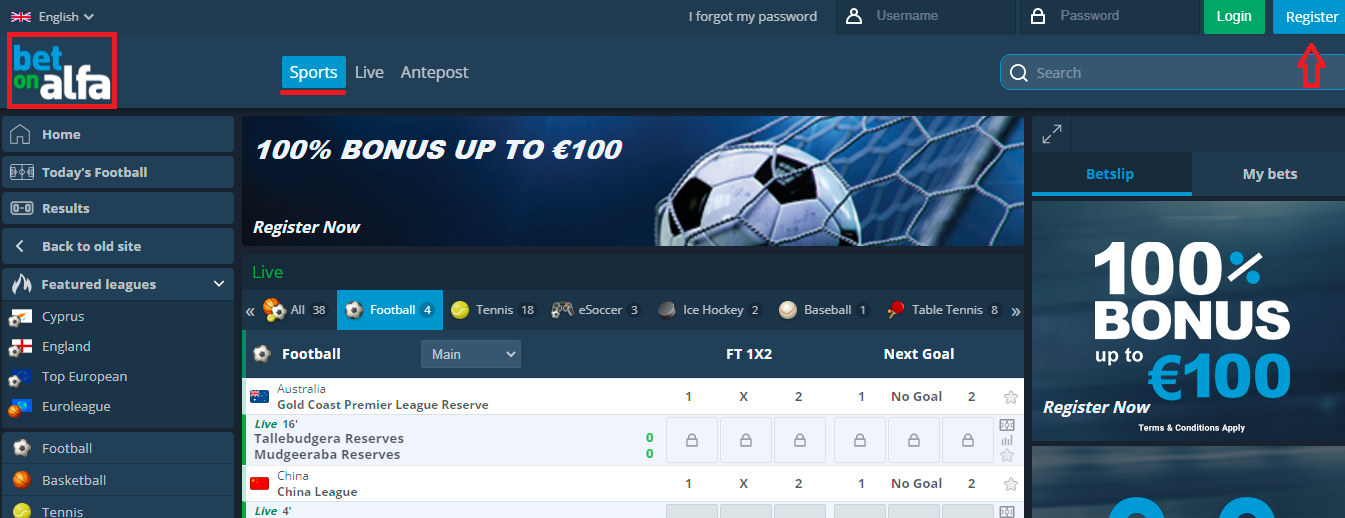This screenshot has width=1345, height=518.
Task: Open match statistics icon for Tallebudgera Reserves
Action: [x=1007, y=440]
